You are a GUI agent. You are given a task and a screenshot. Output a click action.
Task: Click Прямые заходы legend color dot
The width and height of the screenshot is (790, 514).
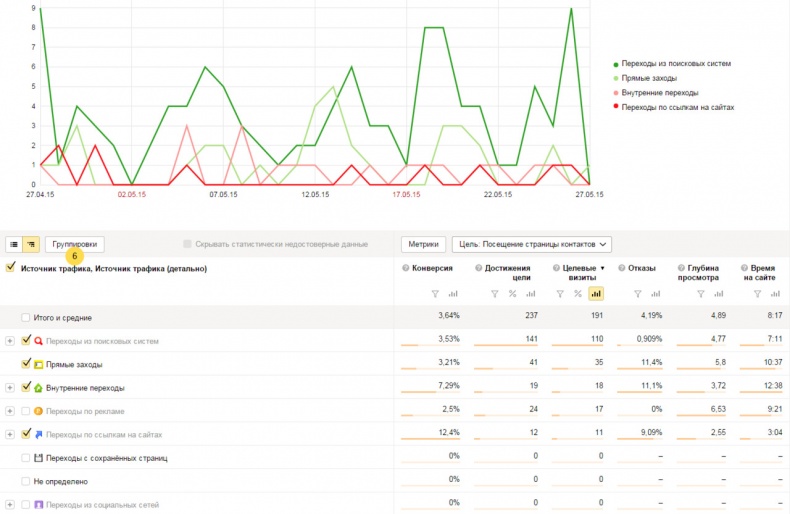pyautogui.click(x=614, y=78)
